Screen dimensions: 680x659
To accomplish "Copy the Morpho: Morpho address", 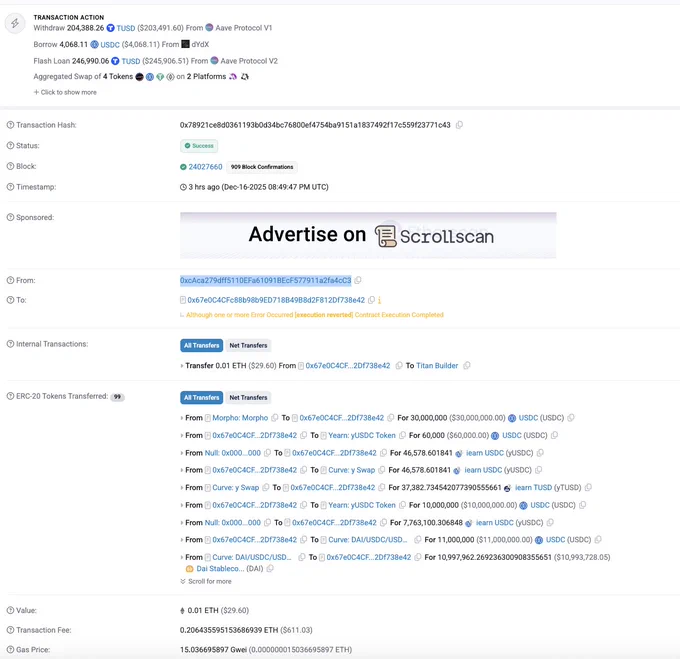I will point(275,418).
